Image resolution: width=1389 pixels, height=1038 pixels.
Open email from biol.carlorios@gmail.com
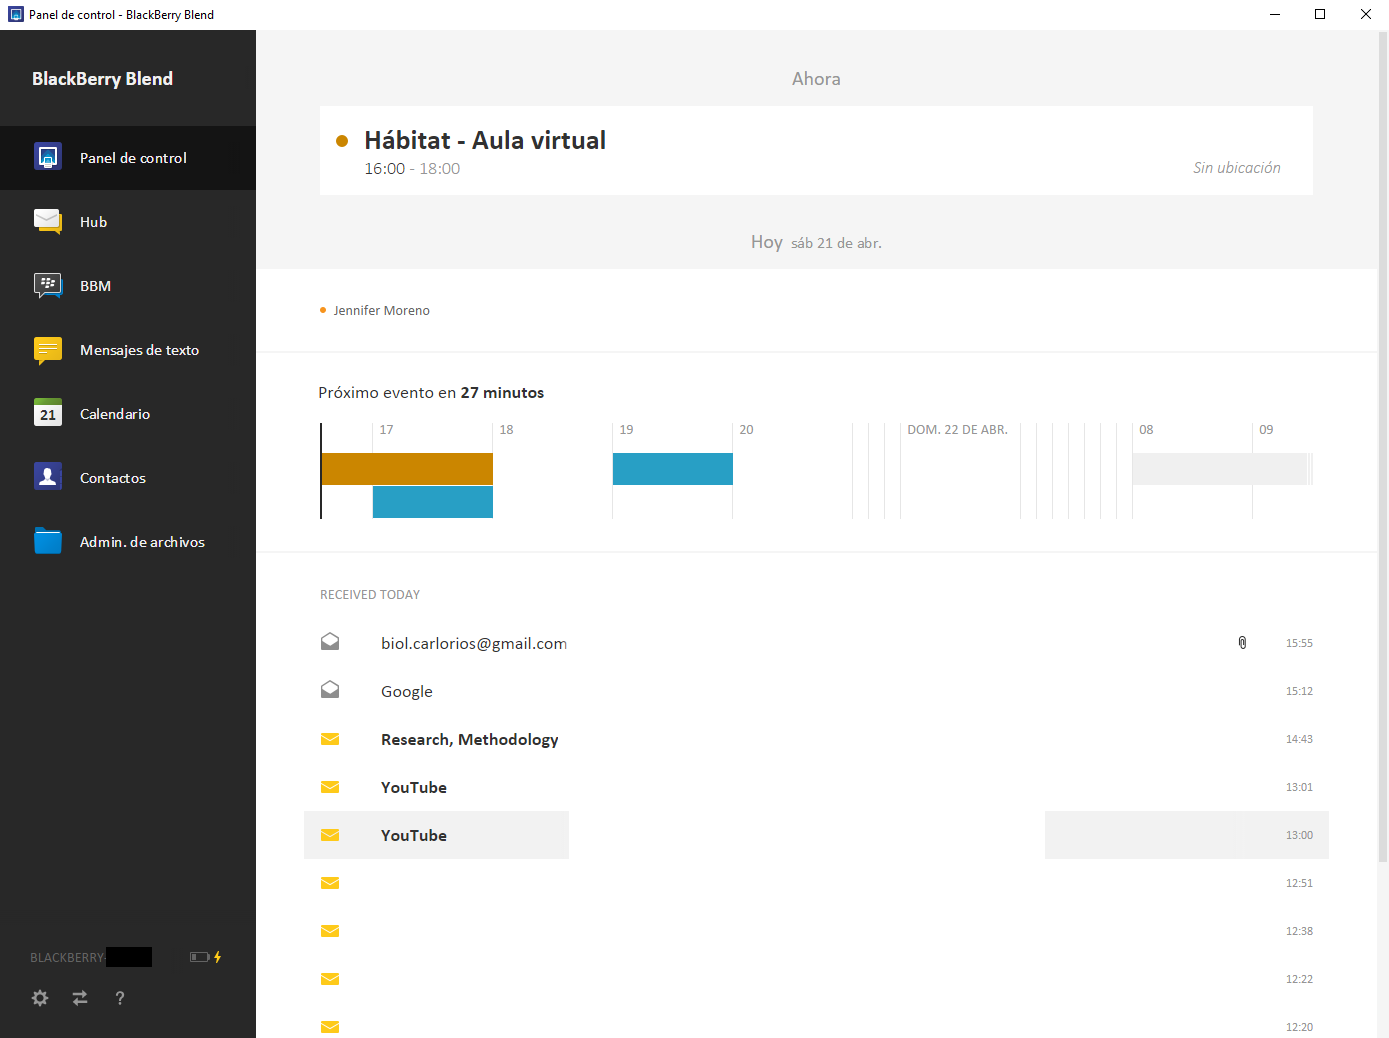[x=816, y=643]
